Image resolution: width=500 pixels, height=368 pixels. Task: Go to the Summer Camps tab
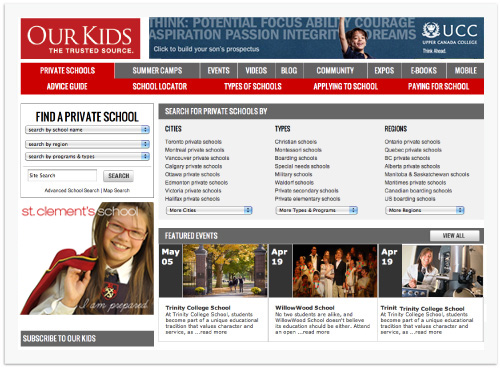pyautogui.click(x=157, y=71)
